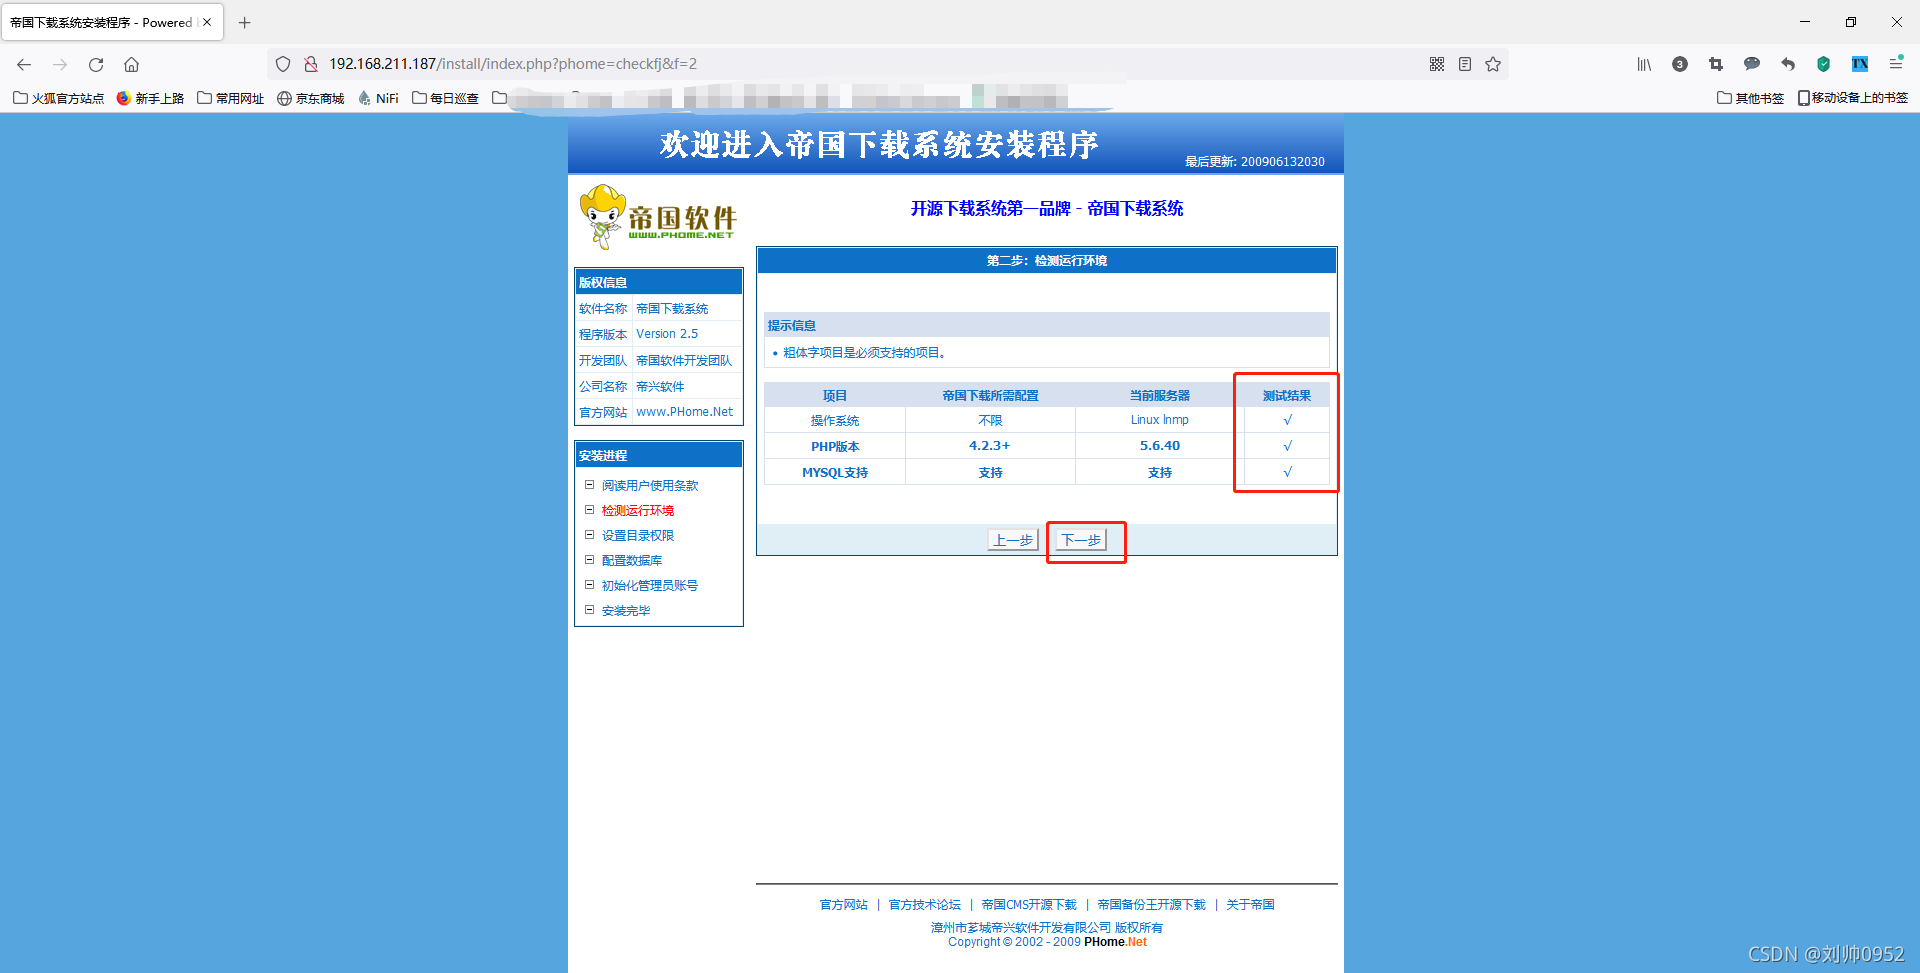Open 帝国备份王开源下载 footer link

(x=1152, y=905)
